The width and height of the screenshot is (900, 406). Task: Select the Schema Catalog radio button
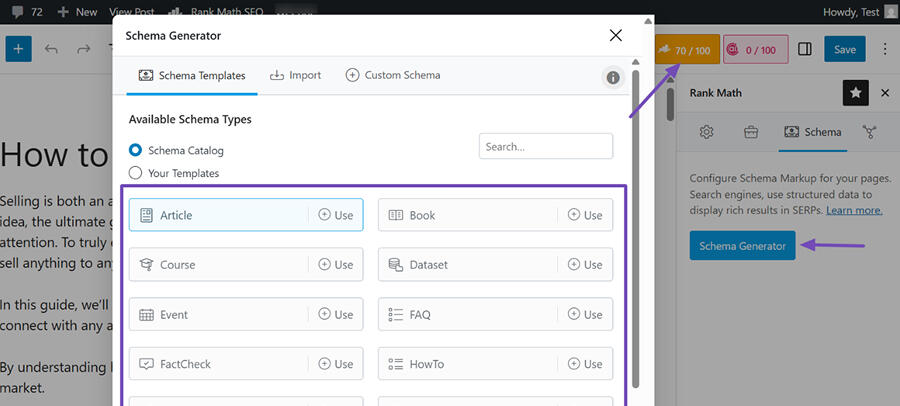point(136,150)
